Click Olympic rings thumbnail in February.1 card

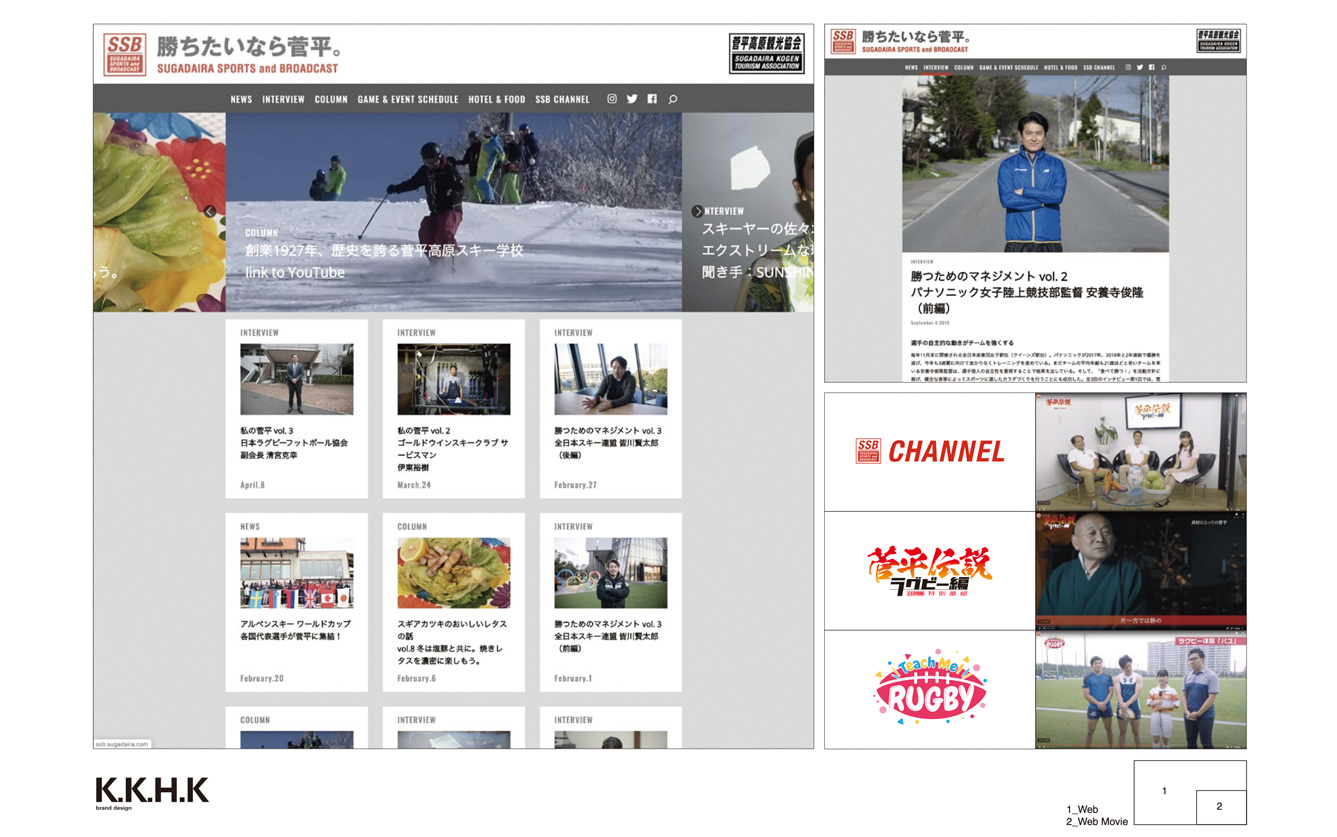(611, 573)
